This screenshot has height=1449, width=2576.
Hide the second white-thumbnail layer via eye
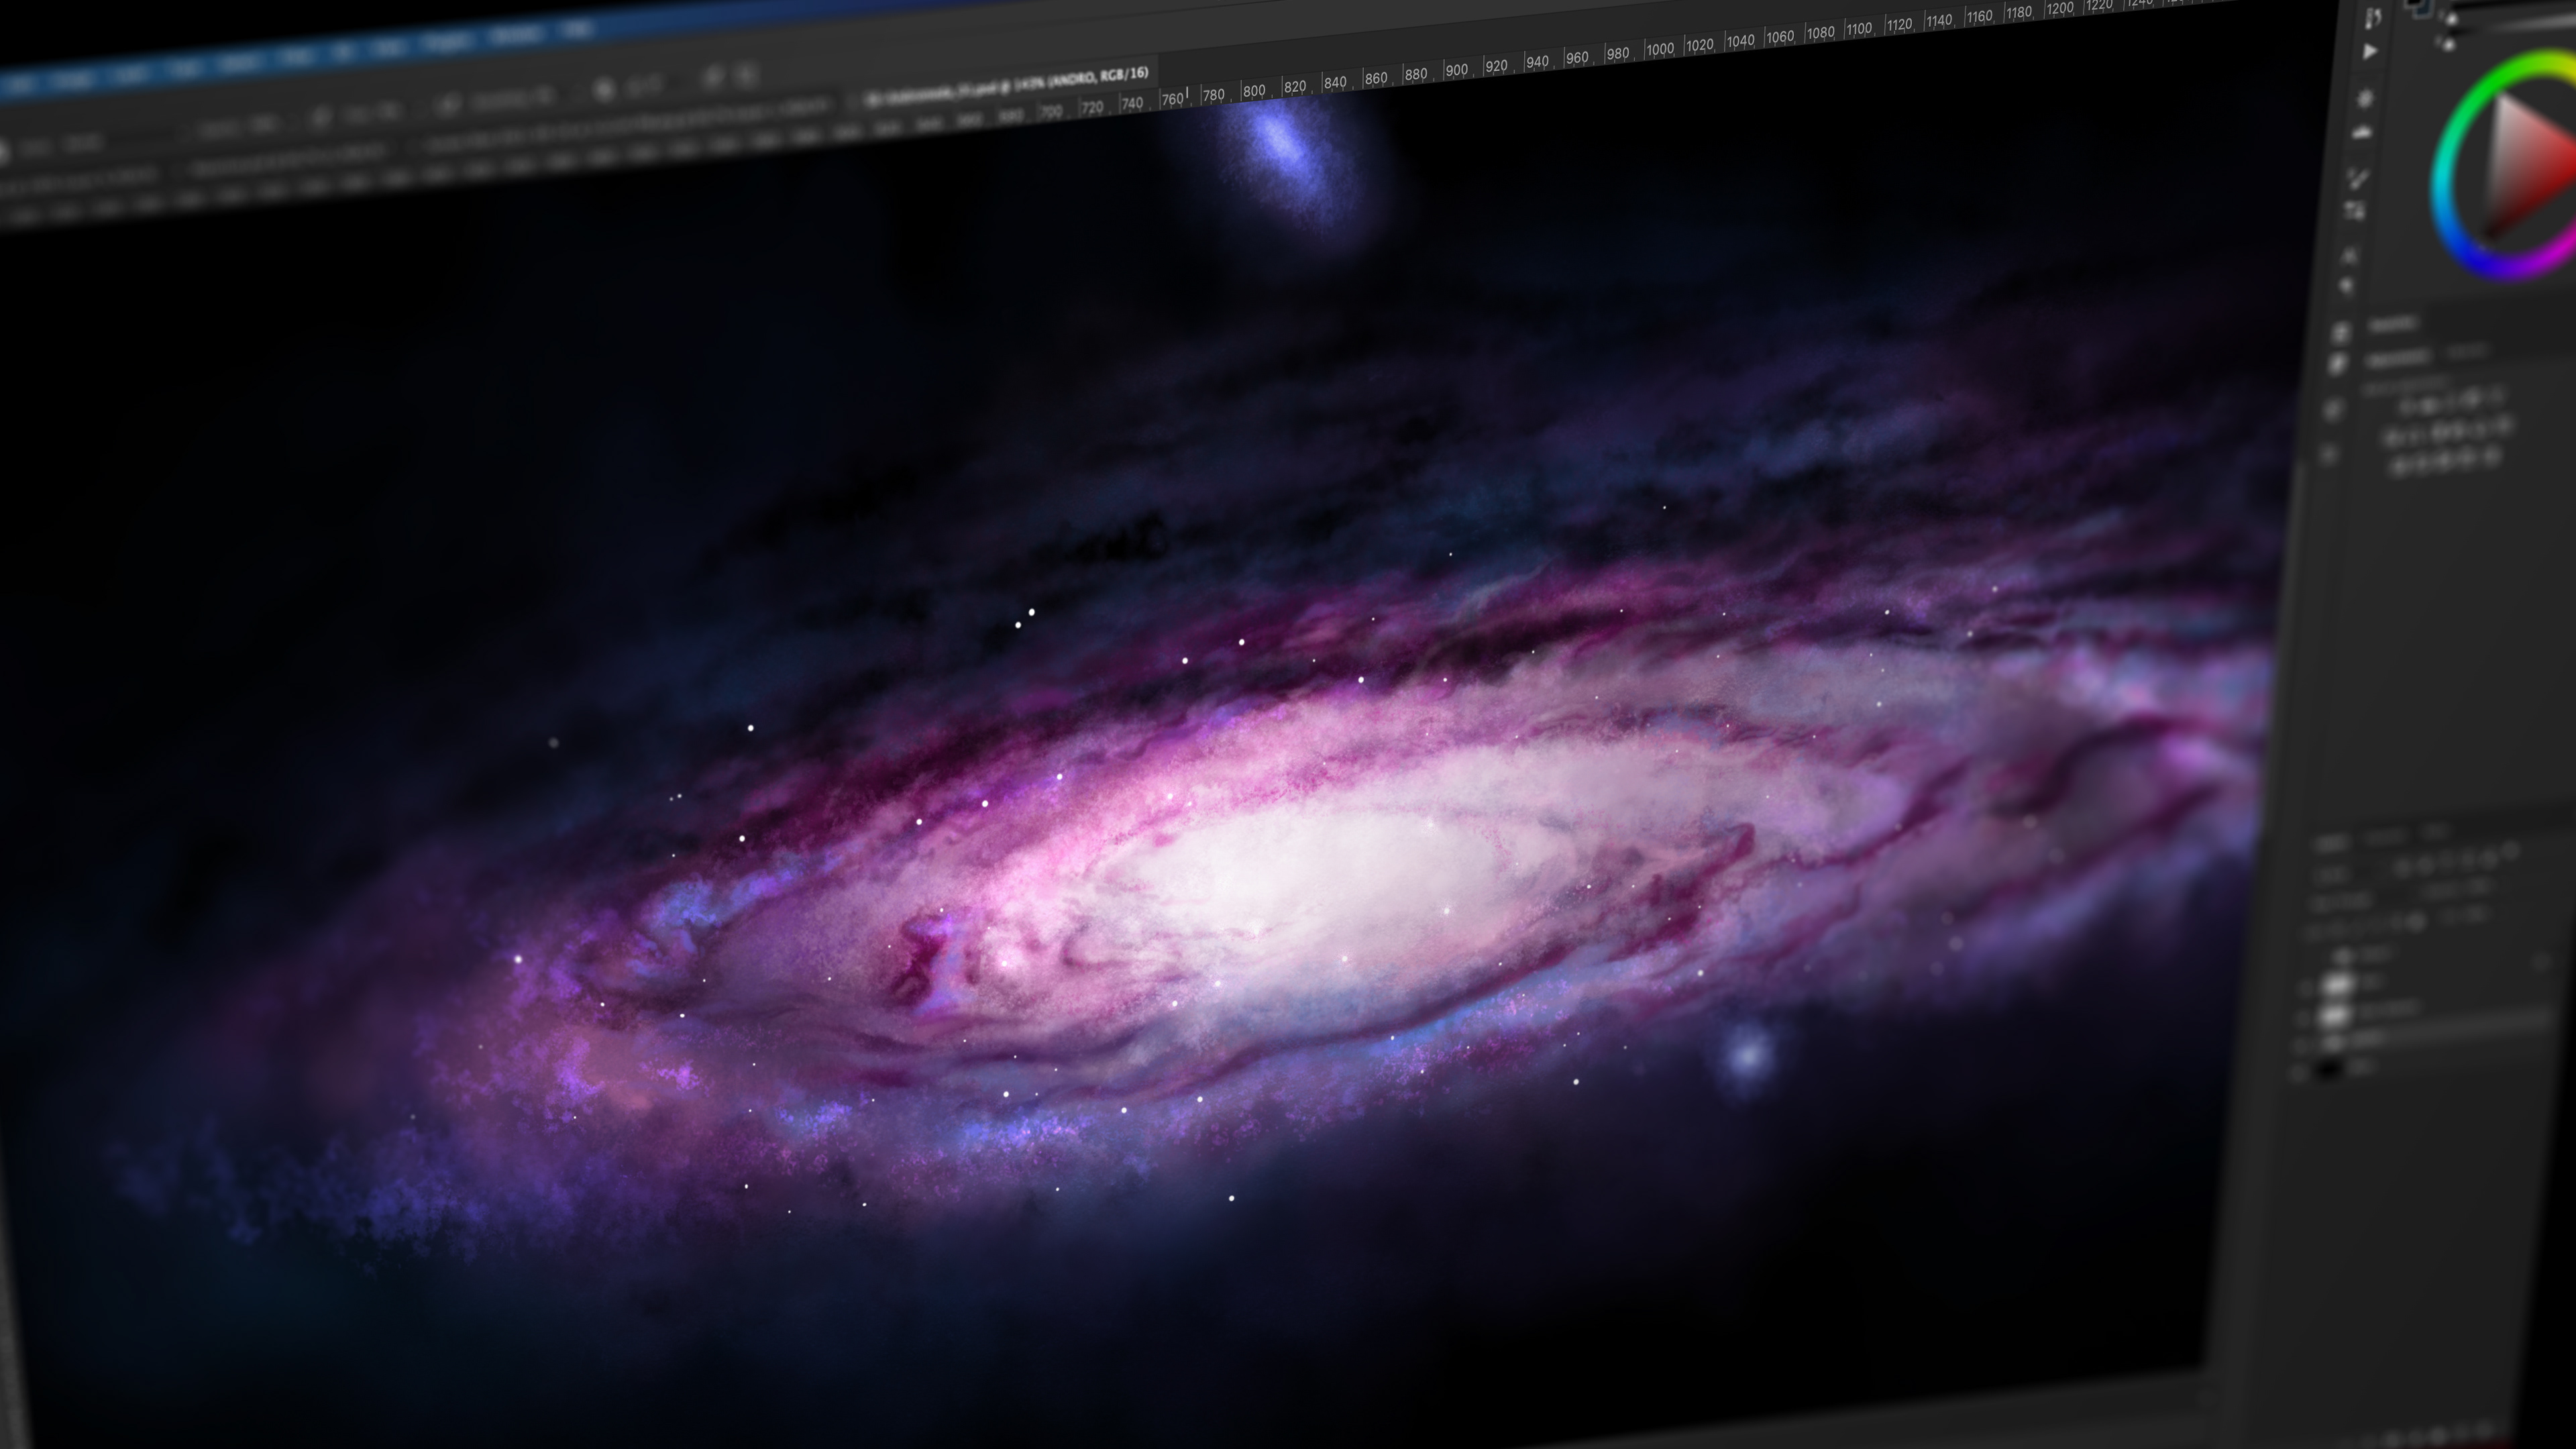[2303, 1019]
